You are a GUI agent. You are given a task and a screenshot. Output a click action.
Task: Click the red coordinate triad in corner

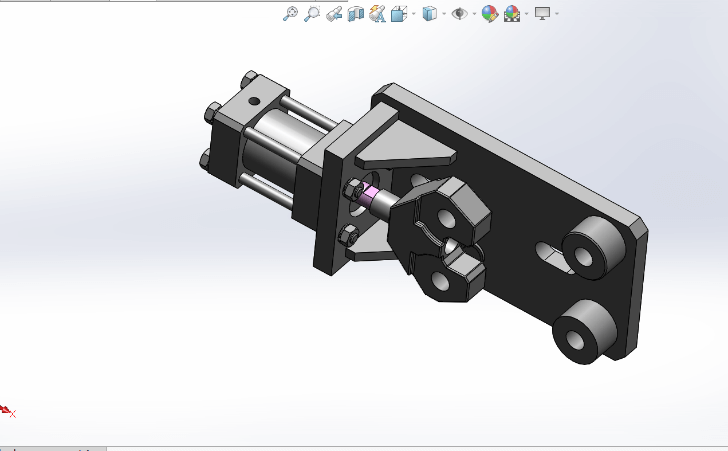tap(7, 410)
